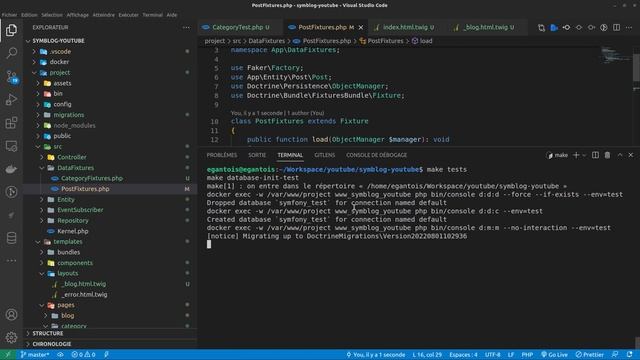Collapse the DataFixtures folder
Viewport: 640px width, 360px height.
click(110, 168)
